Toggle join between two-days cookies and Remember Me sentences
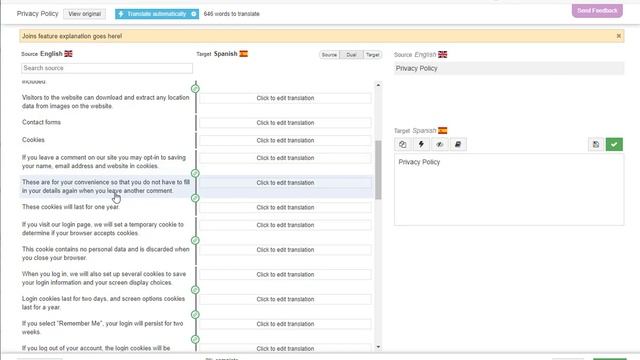The width and height of the screenshot is (640, 360). (x=196, y=315)
